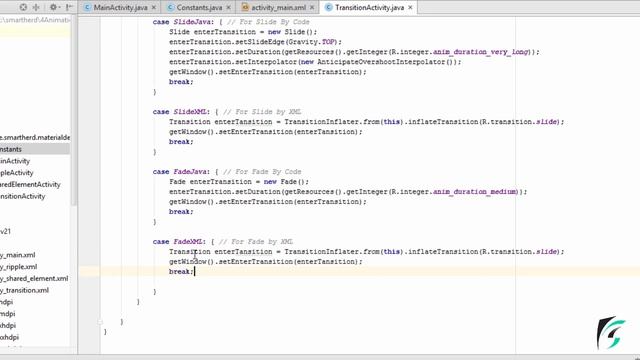Image resolution: width=640 pixels, height=360 pixels.
Task: Click the fold marker in the gutter near the closing brace
Action: (x=100, y=322)
